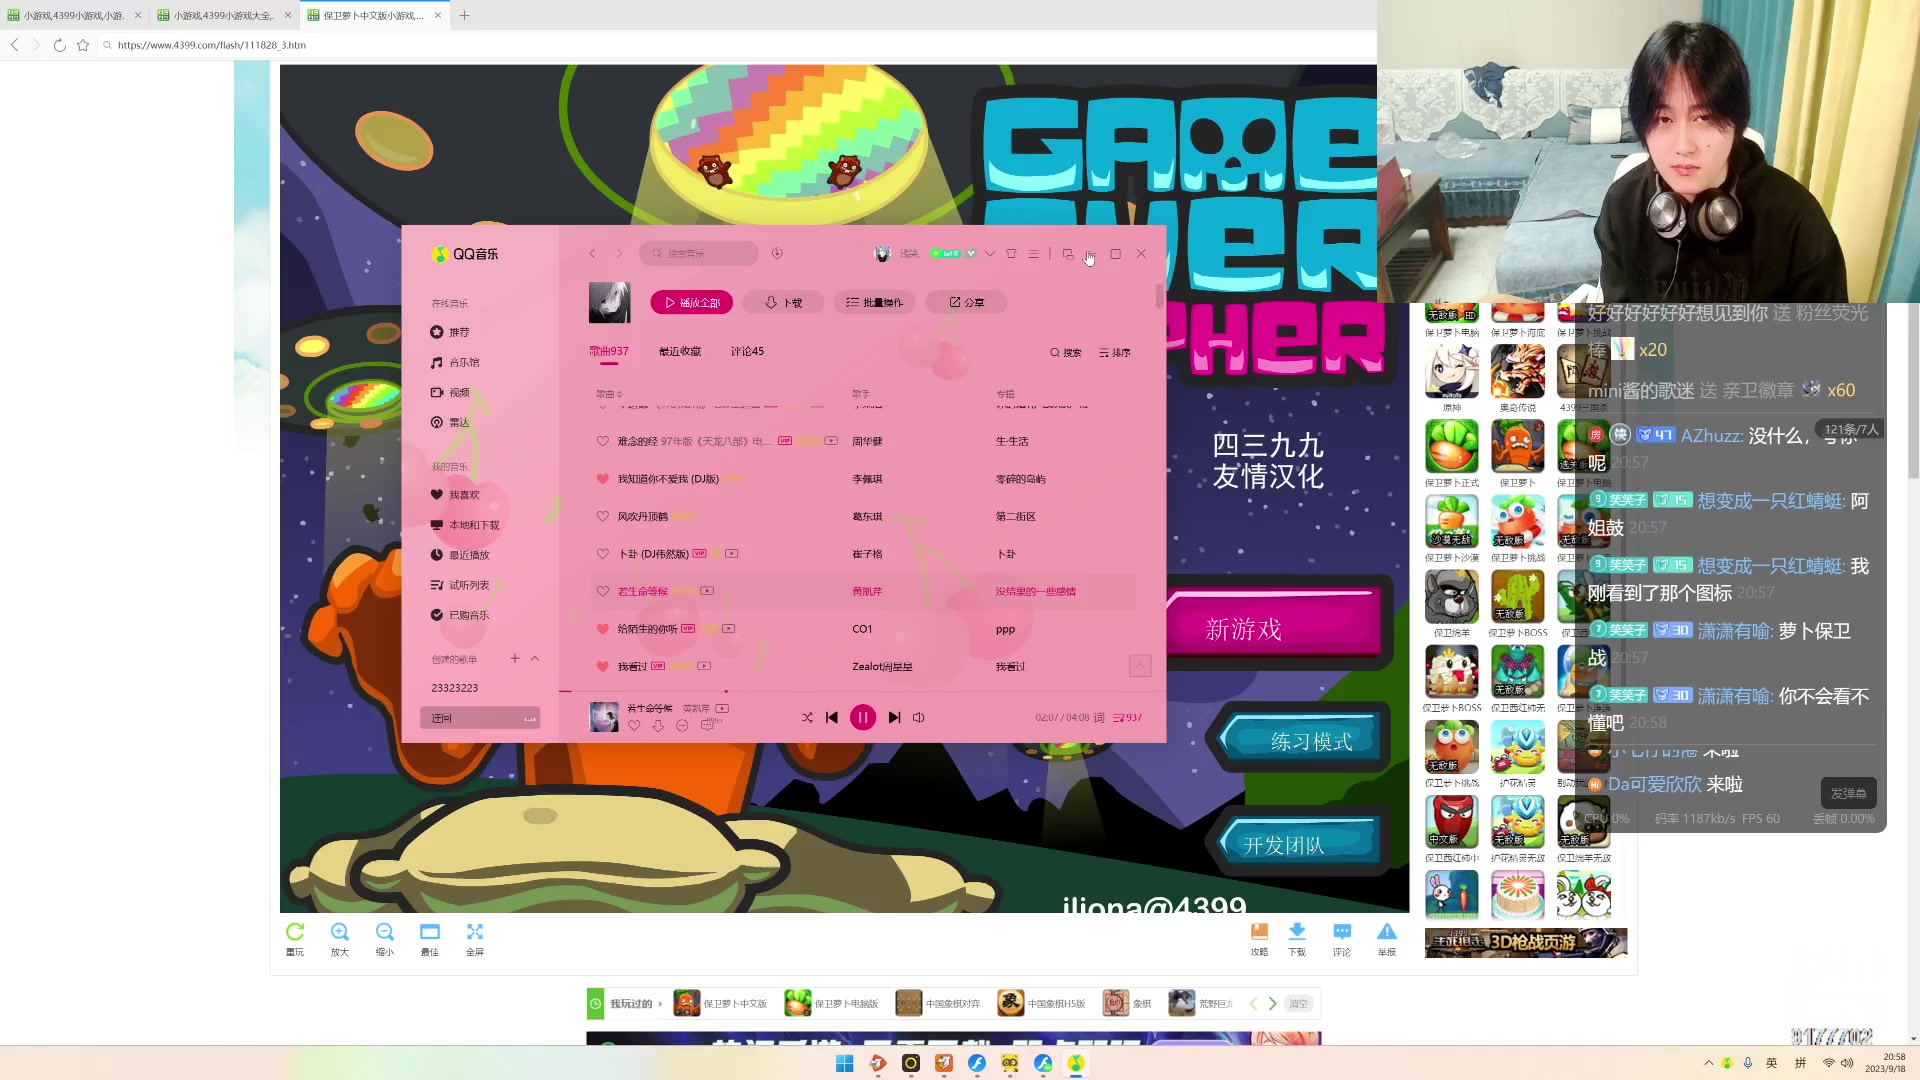This screenshot has height=1080, width=1920.
Task: Pause the song in QQ Music
Action: (x=863, y=717)
